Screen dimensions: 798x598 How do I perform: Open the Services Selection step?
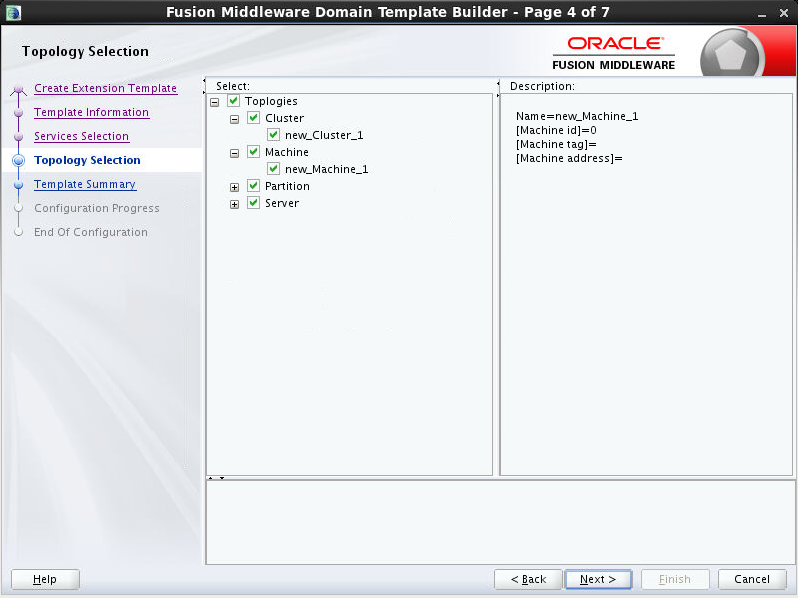pyautogui.click(x=81, y=136)
